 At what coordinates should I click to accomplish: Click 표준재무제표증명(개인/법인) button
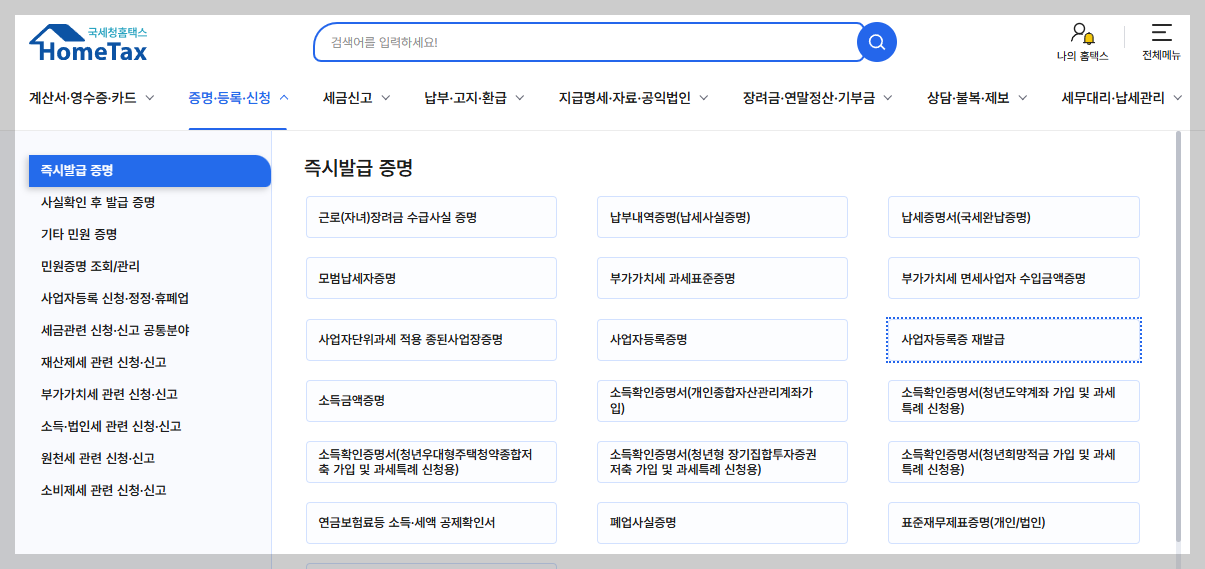click(1014, 523)
